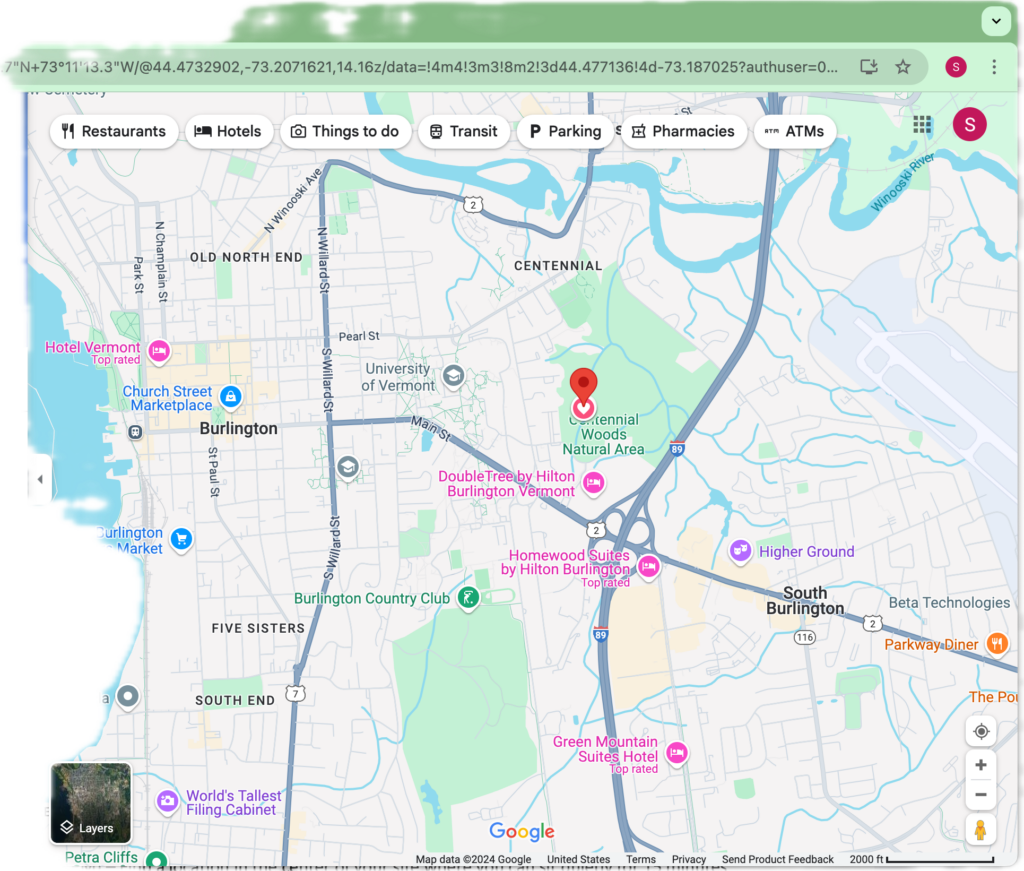Click the Parkway Diner restaurant pin
Viewport: 1024px width, 871px height.
(x=997, y=644)
